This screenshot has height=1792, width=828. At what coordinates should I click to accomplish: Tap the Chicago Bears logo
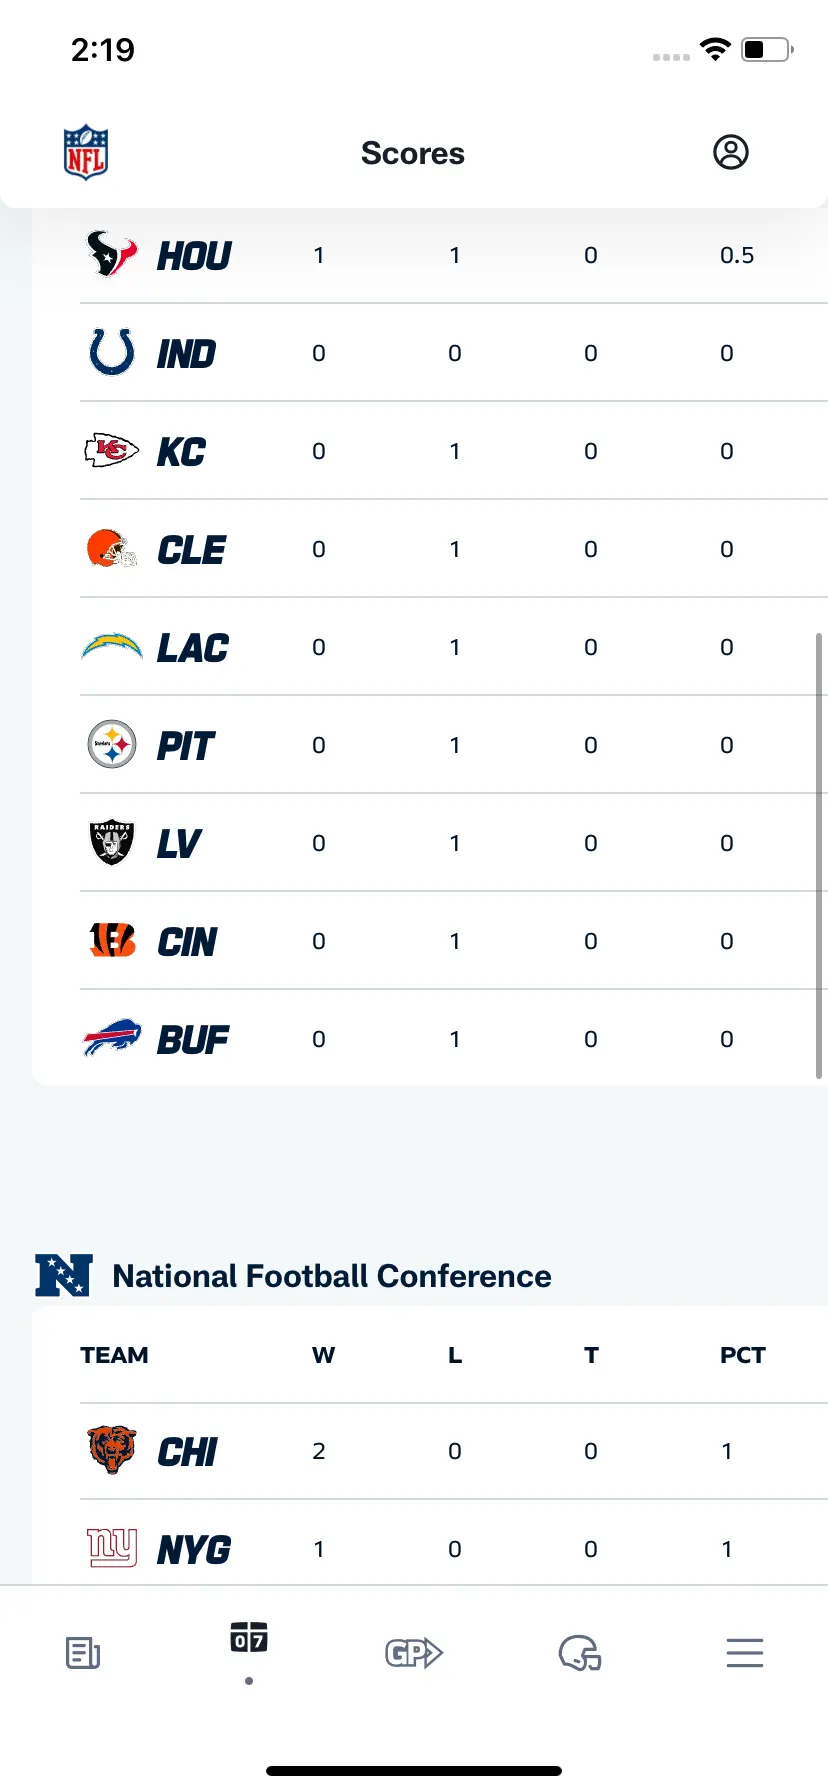click(112, 1450)
